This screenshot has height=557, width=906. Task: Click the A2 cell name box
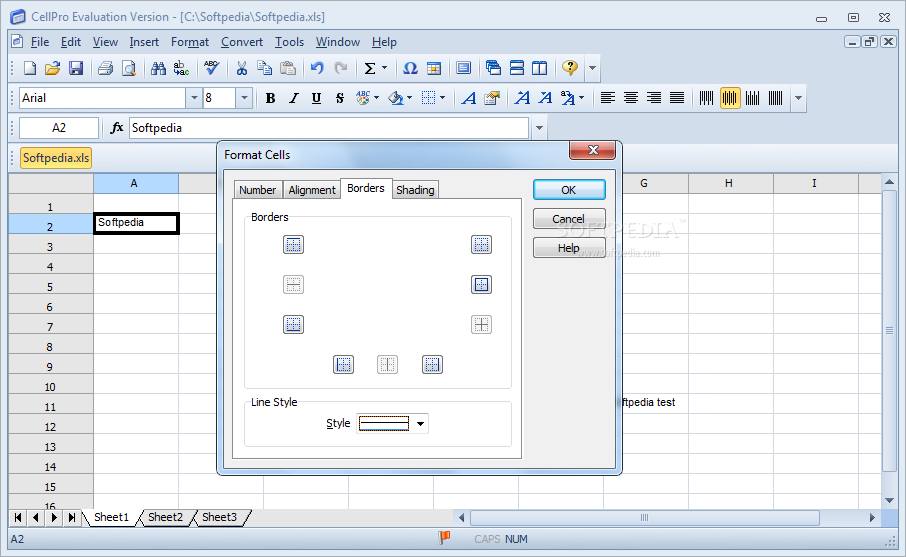[59, 128]
